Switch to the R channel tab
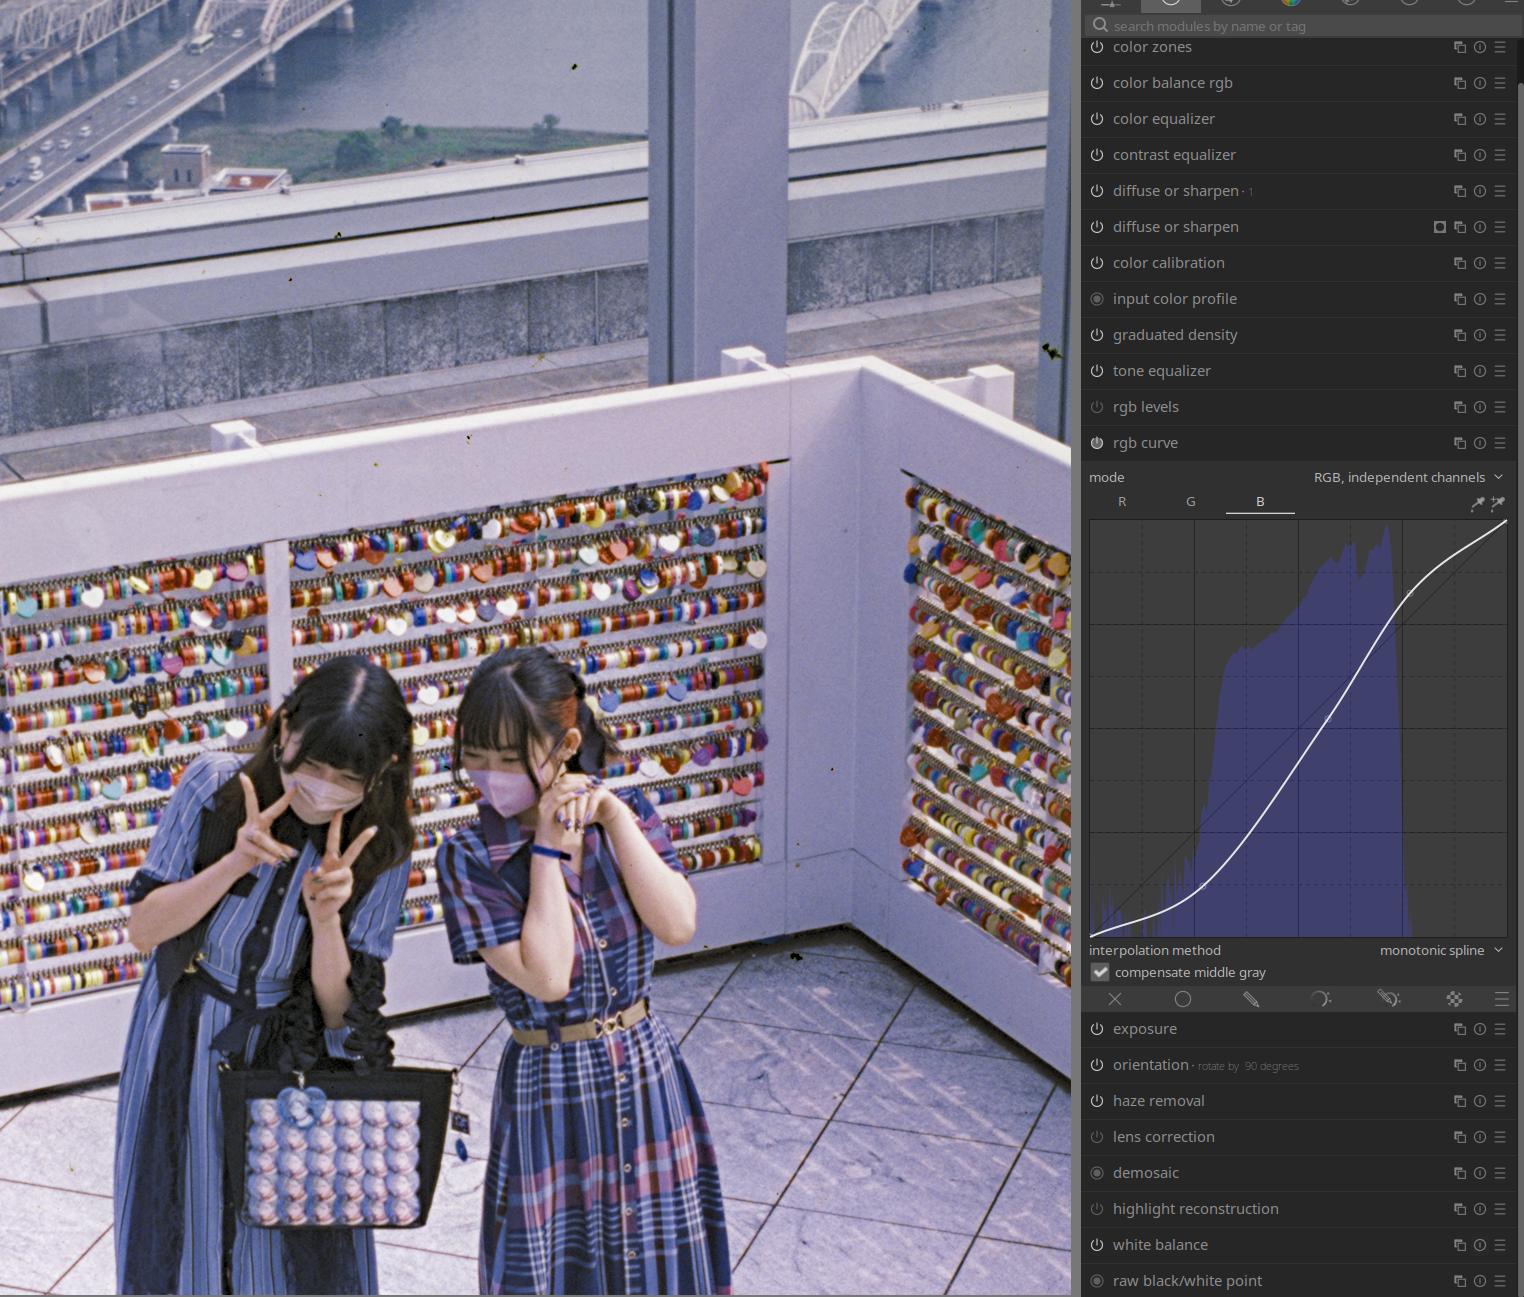This screenshot has width=1524, height=1297. pos(1122,502)
